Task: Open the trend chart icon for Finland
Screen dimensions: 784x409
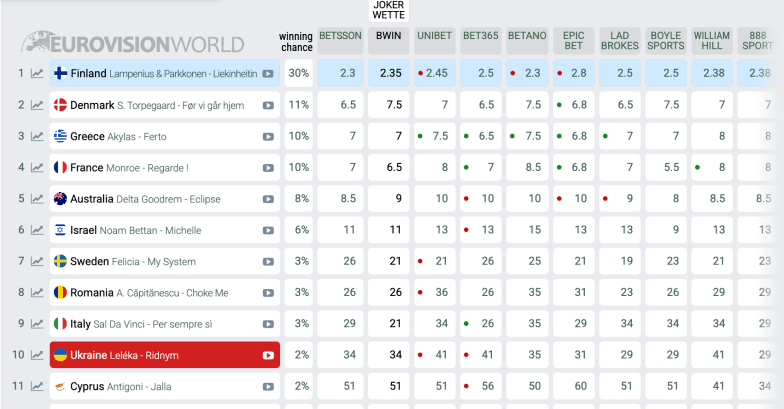Action: 37,73
